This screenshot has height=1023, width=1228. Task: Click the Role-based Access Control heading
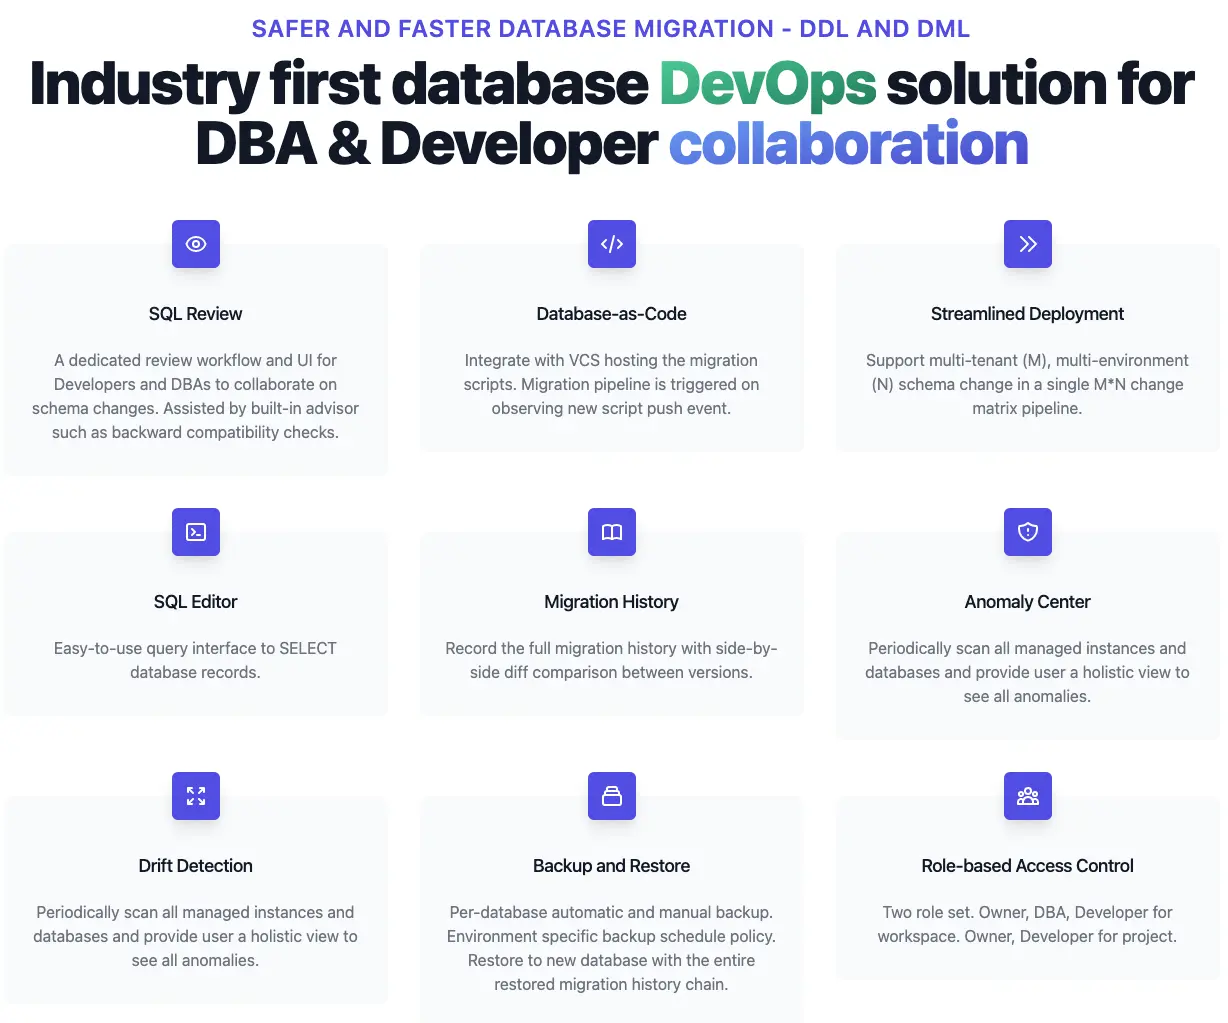(x=1027, y=866)
